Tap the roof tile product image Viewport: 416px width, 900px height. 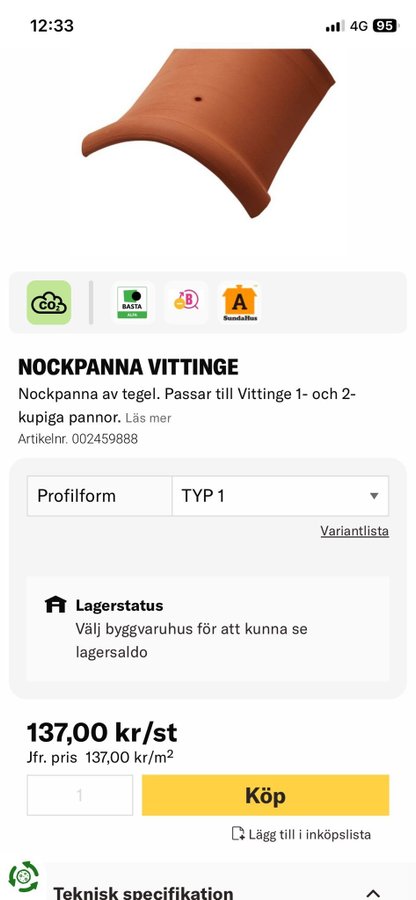tap(209, 133)
